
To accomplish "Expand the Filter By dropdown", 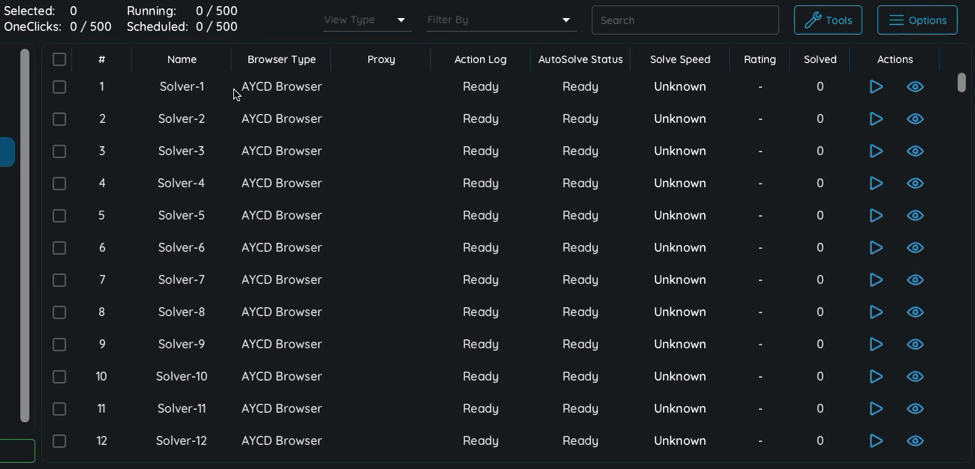I will (500, 20).
